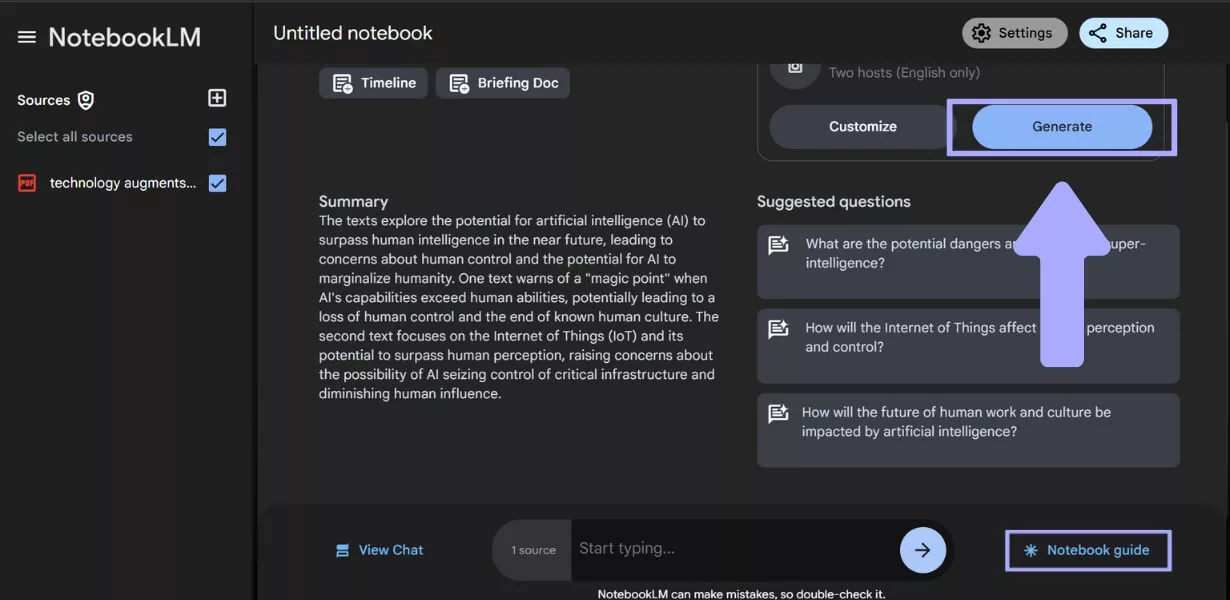
Task: Click the add source plus icon
Action: point(217,98)
